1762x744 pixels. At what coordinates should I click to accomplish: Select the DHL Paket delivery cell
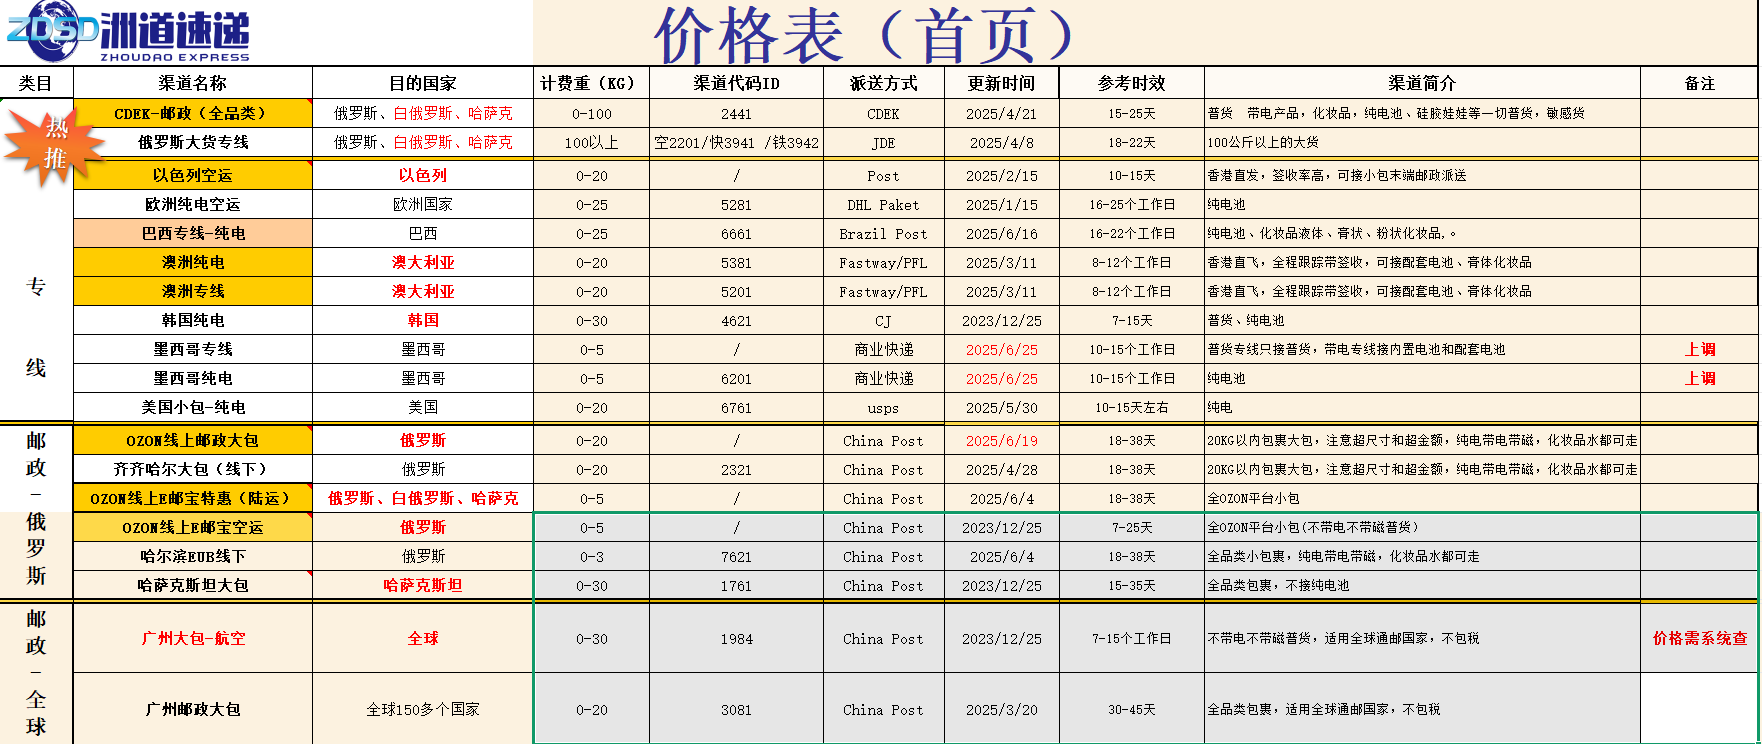click(883, 205)
